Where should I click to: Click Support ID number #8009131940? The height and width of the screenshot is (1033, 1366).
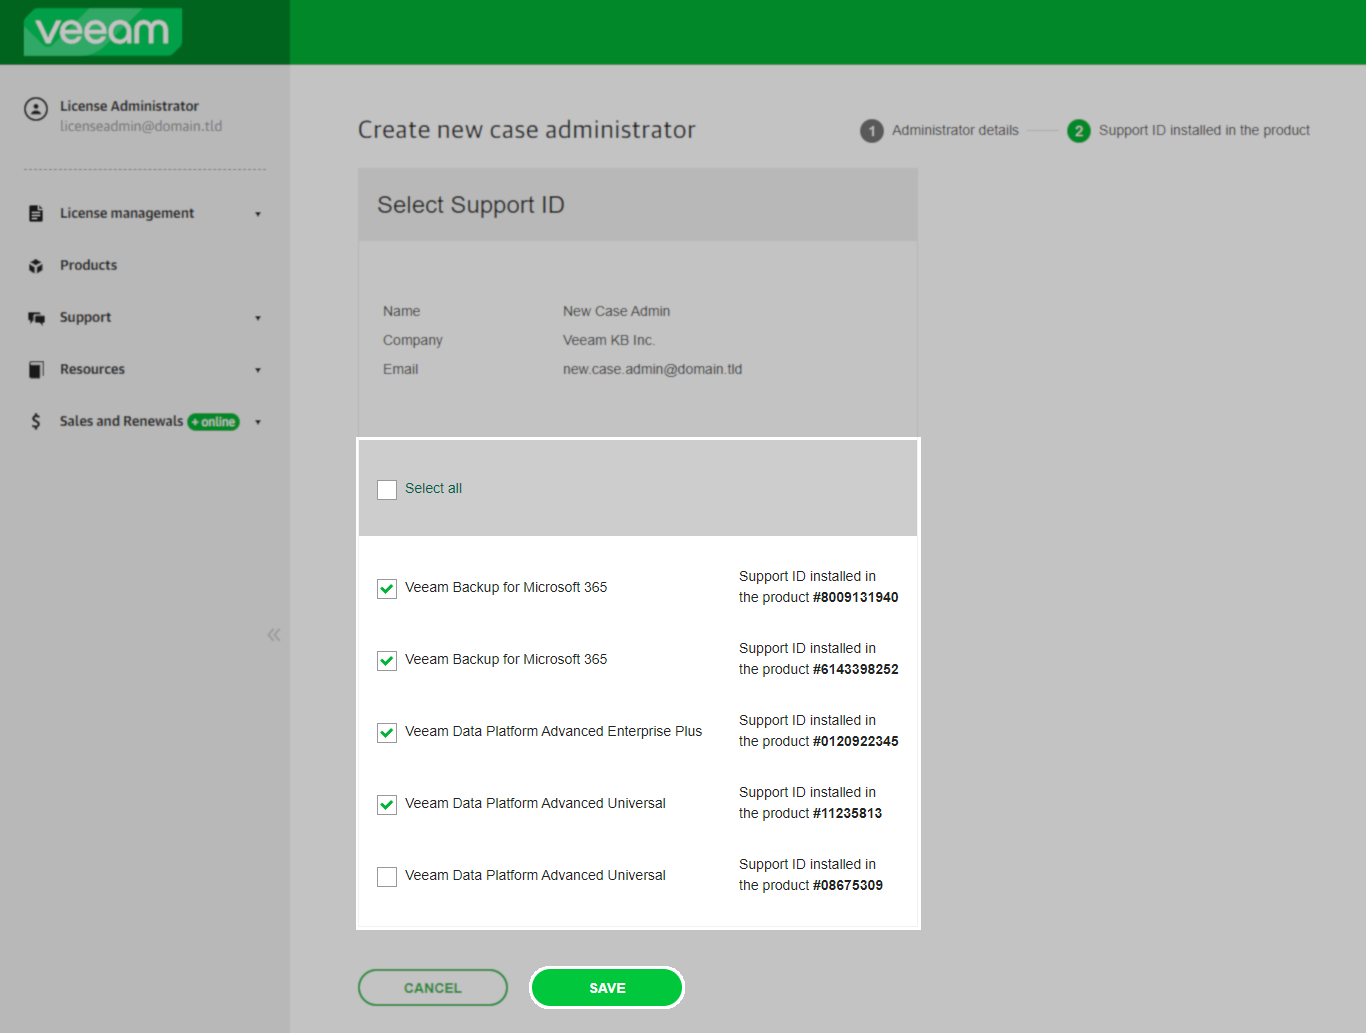point(856,597)
